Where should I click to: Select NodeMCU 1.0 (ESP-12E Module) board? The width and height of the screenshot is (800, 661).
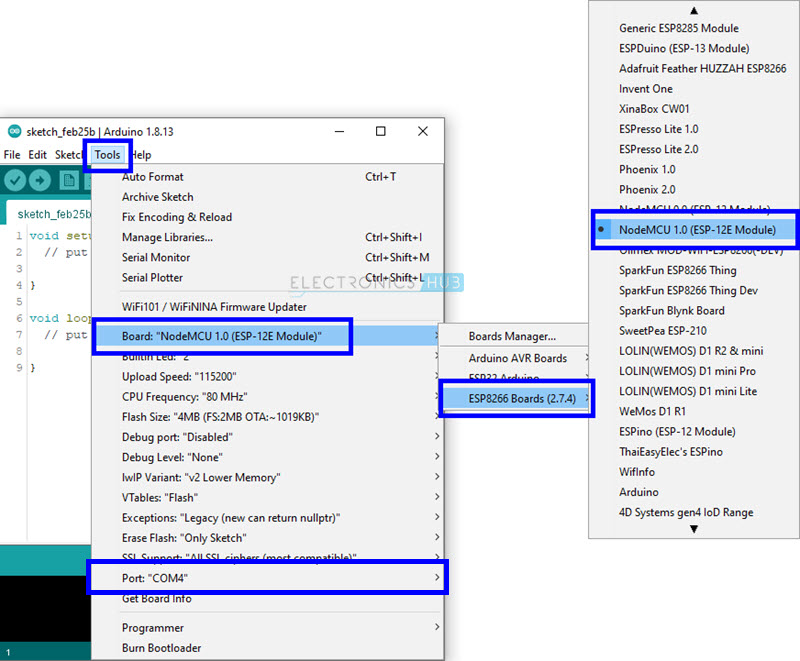coord(697,229)
